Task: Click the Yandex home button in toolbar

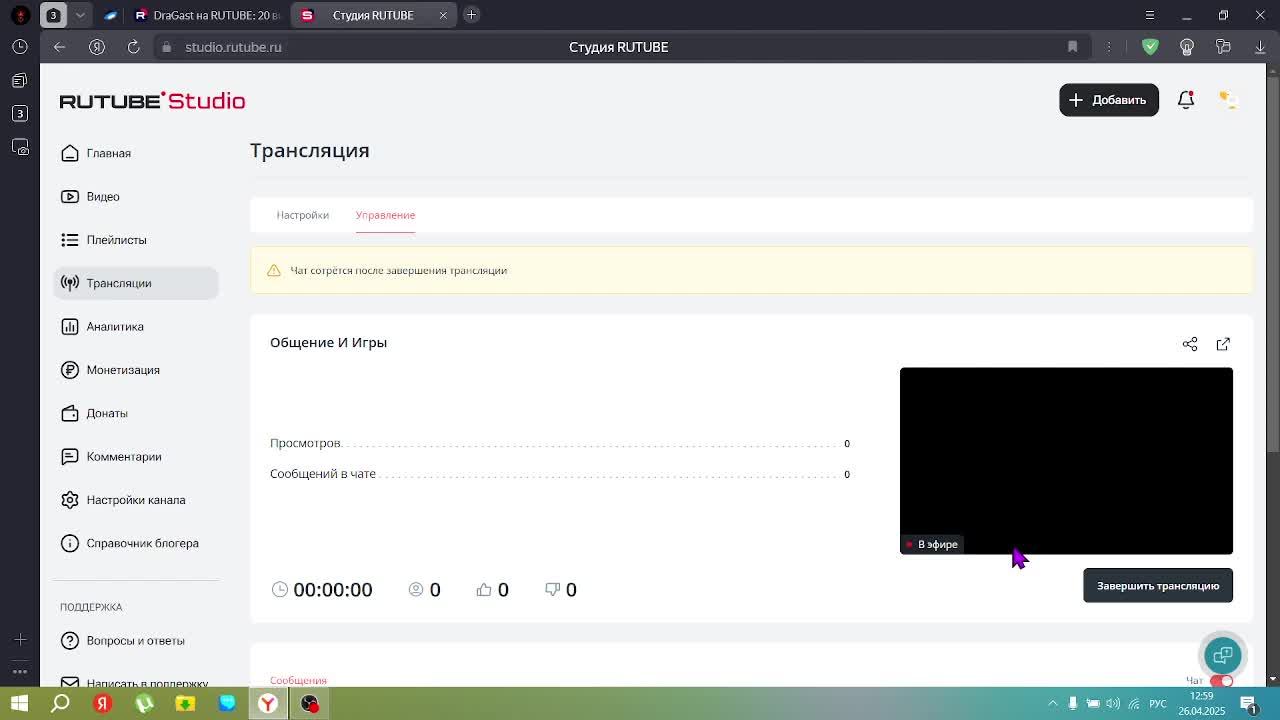Action: click(x=97, y=47)
